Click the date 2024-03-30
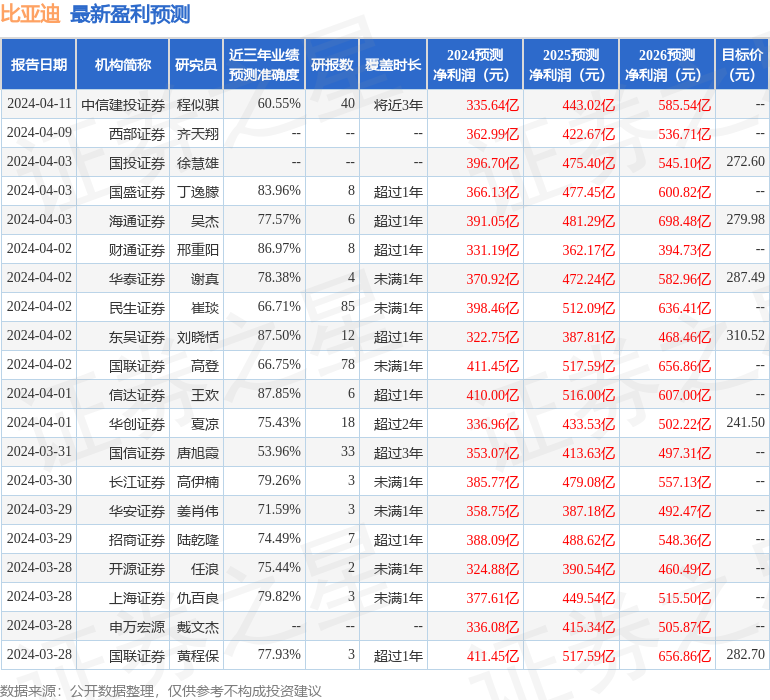 (x=39, y=480)
